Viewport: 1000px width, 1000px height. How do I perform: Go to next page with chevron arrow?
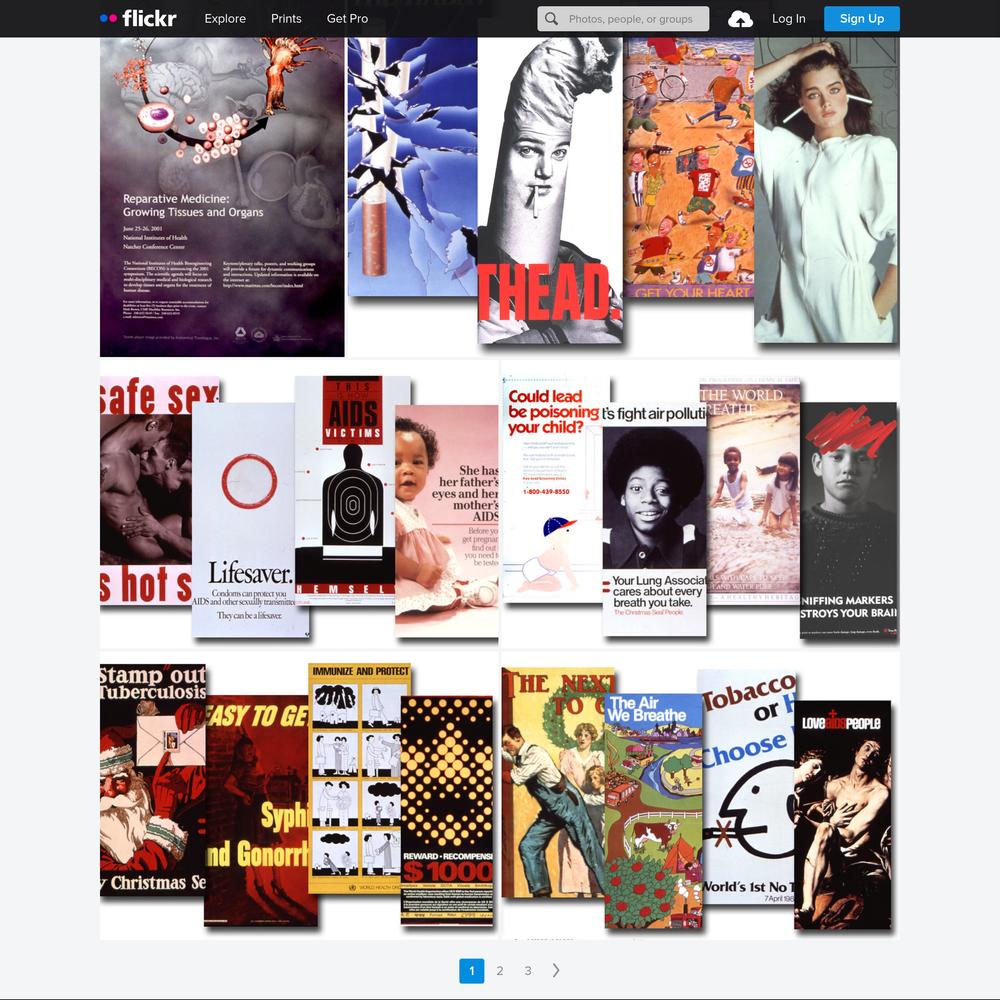pos(555,970)
